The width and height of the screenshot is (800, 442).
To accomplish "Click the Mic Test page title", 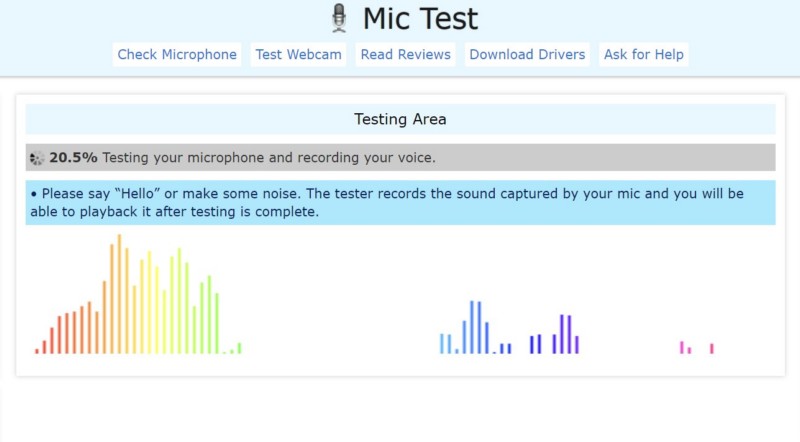I will click(x=420, y=18).
